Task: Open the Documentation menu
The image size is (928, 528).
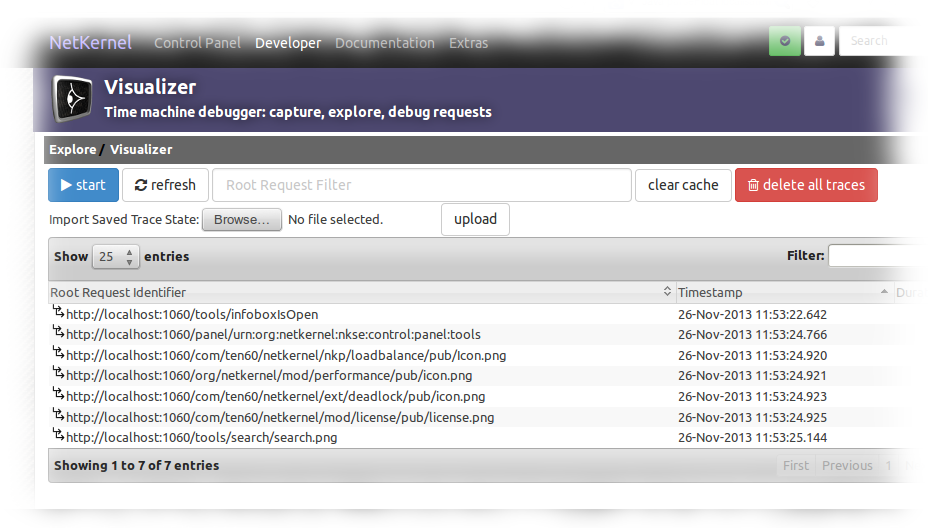Action: 385,43
